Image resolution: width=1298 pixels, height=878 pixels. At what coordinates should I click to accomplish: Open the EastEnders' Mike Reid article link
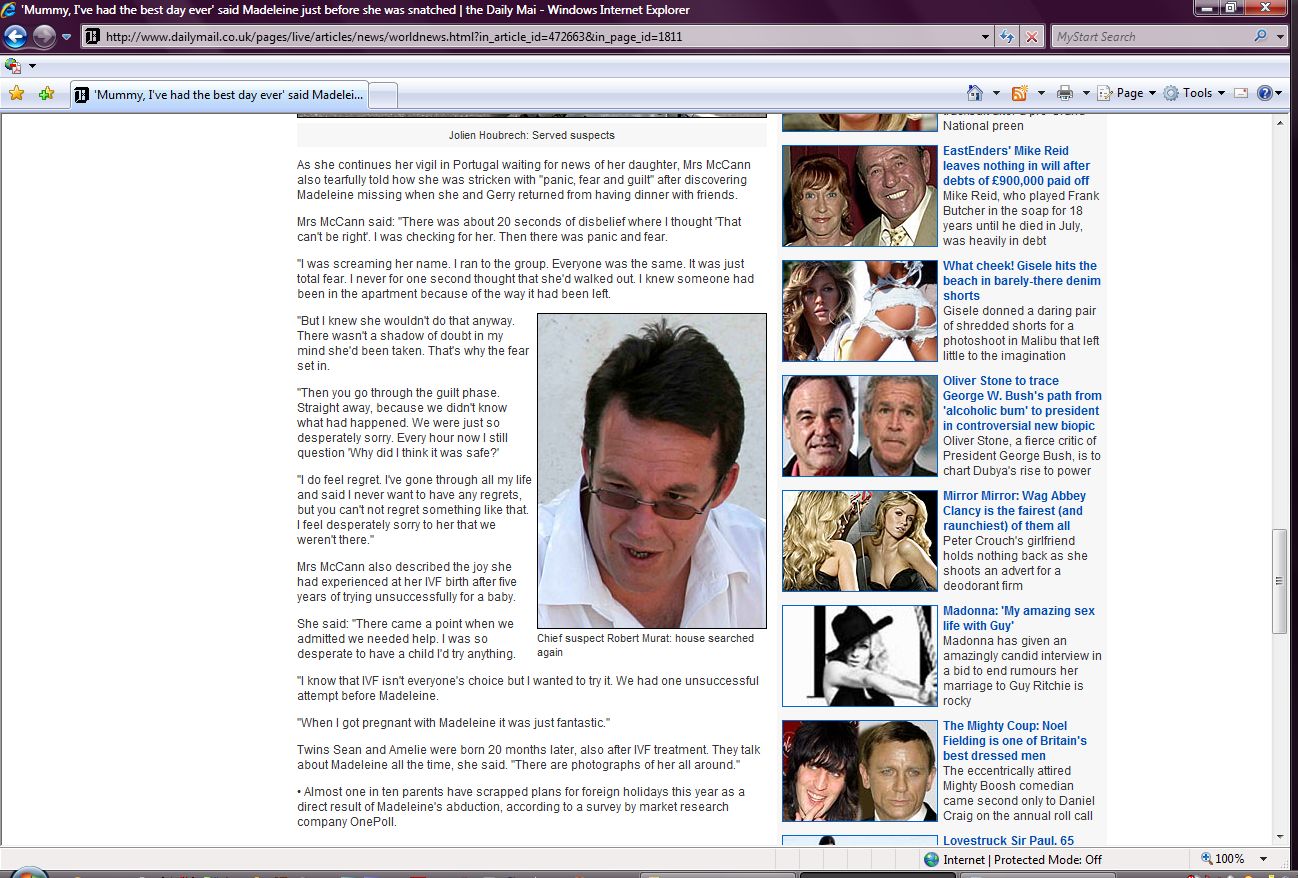(1016, 166)
